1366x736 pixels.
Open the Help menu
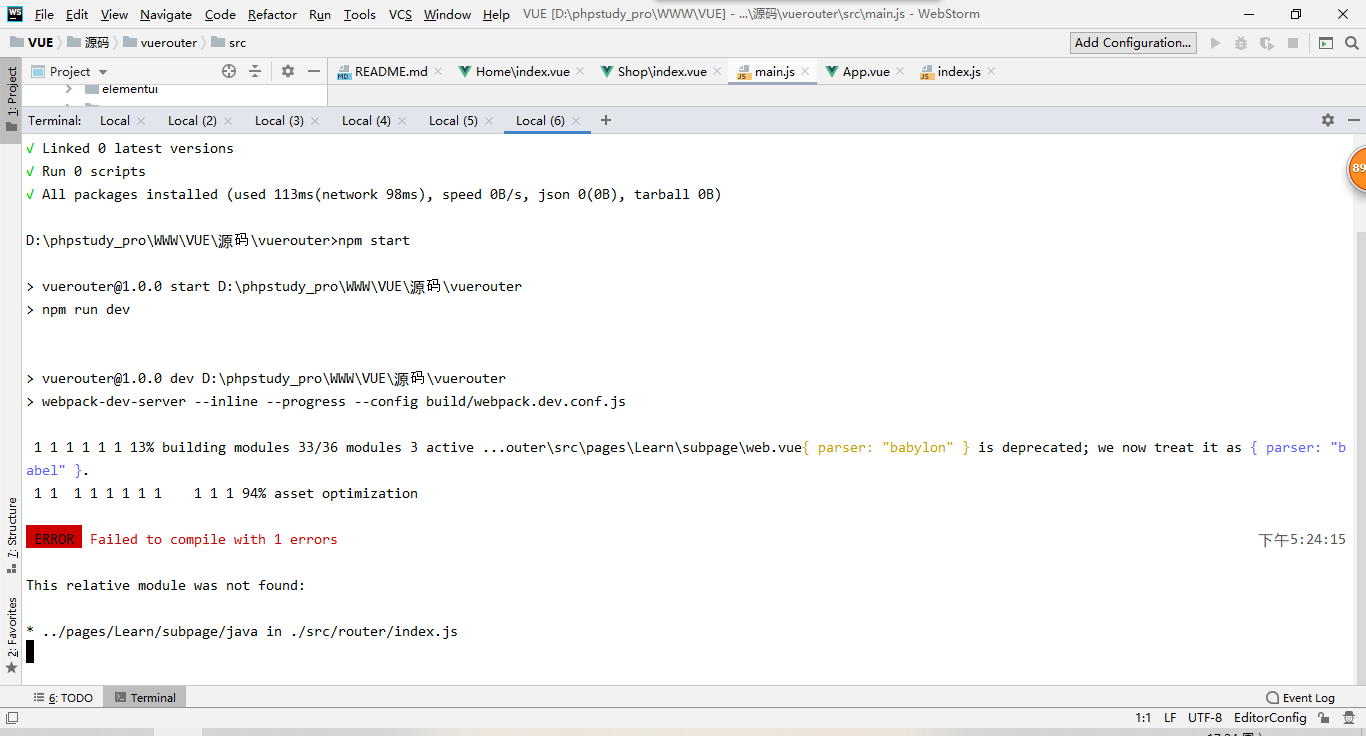[x=496, y=14]
